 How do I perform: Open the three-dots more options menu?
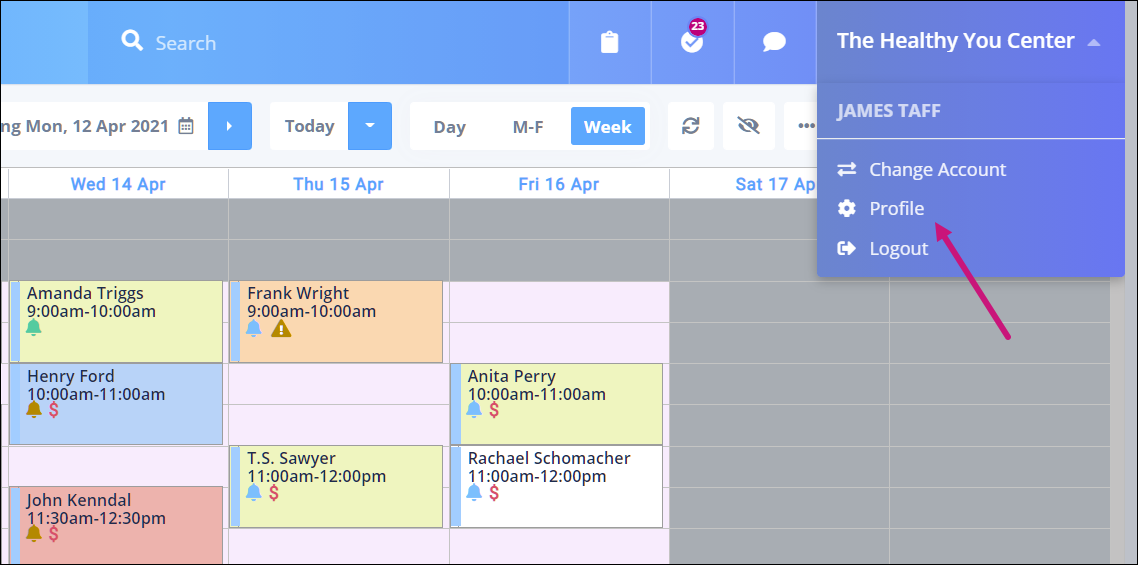[x=806, y=126]
